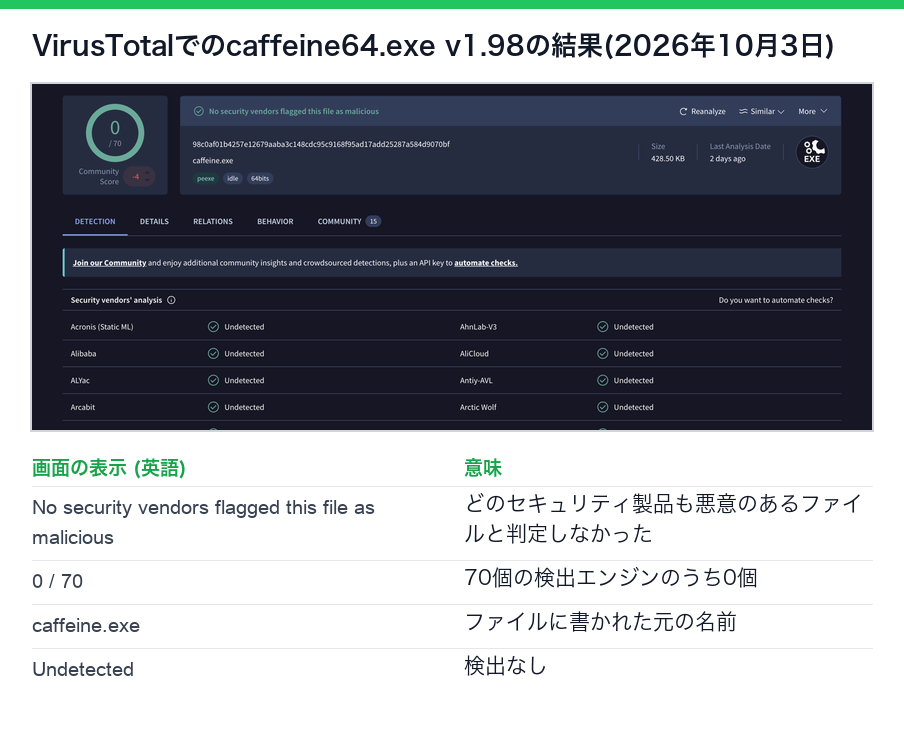904x730 pixels.
Task: Expand the More menu
Action: pos(812,111)
